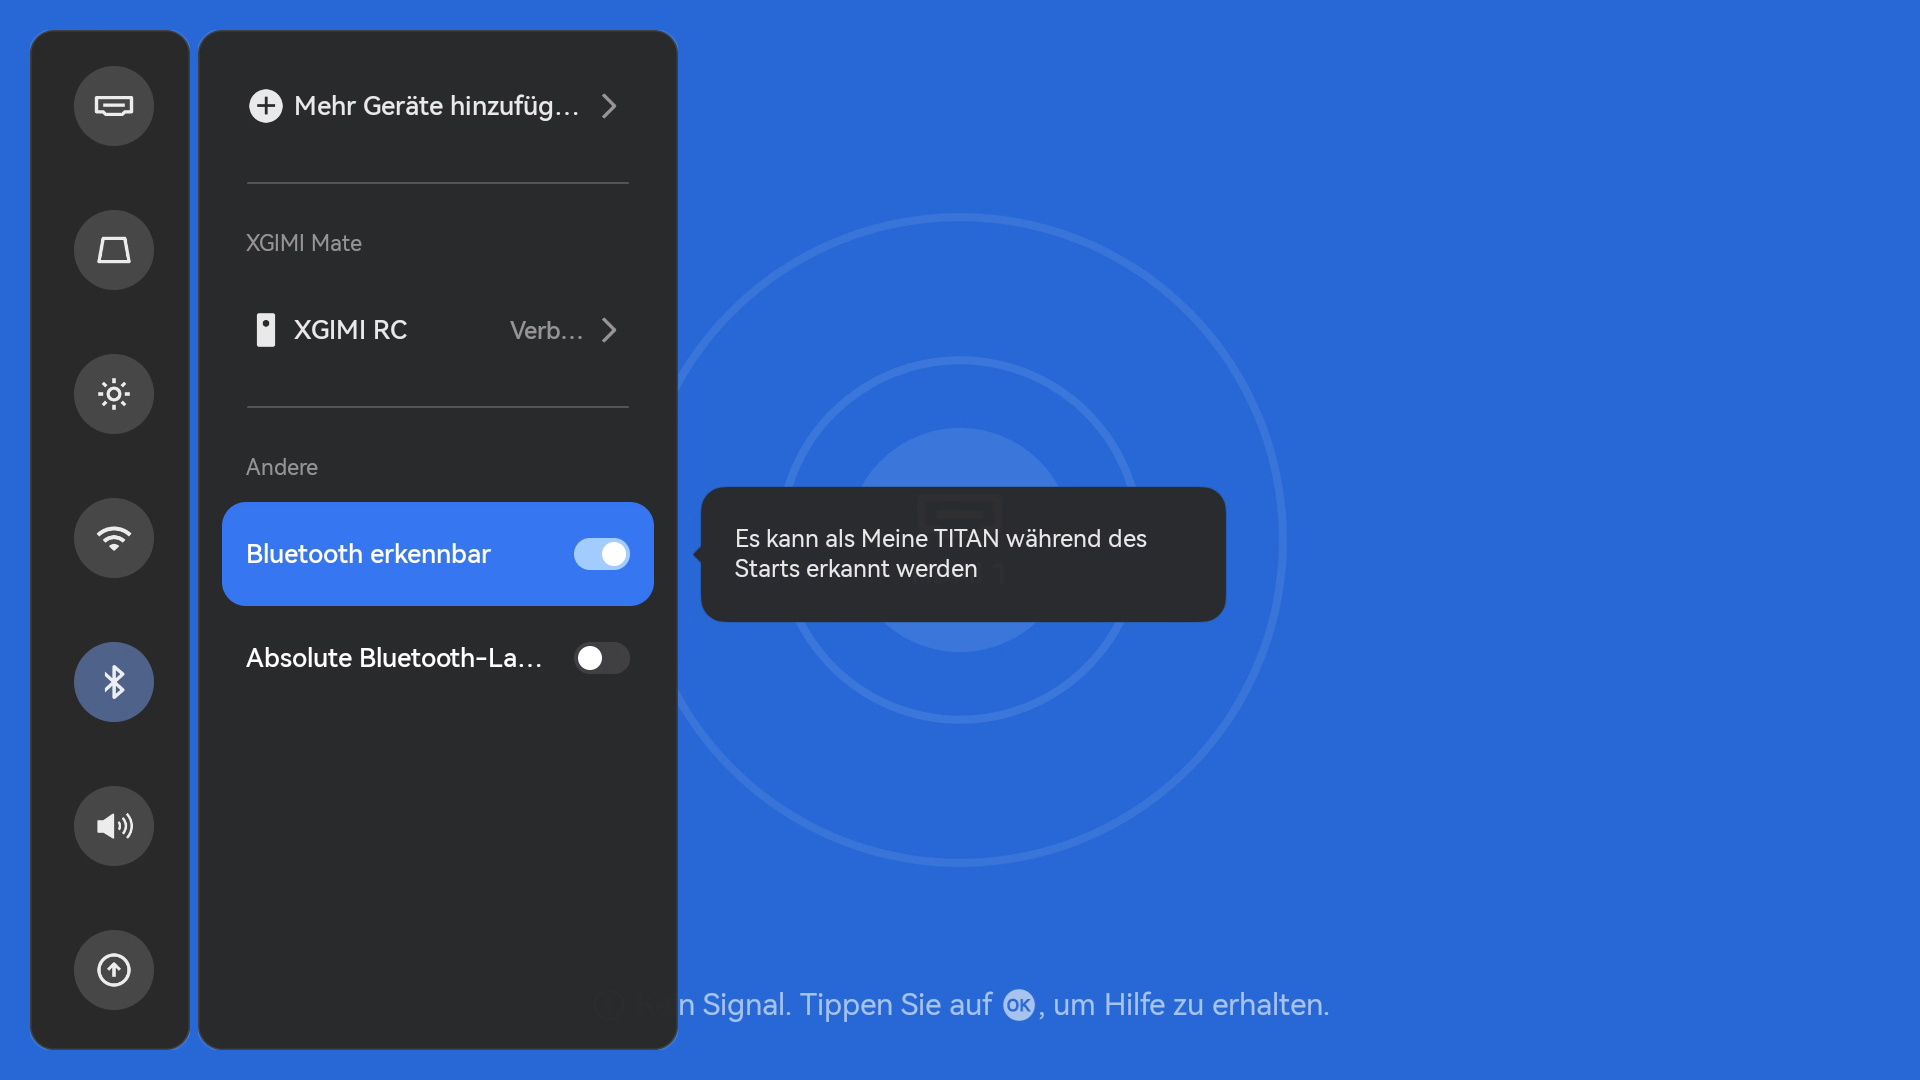1920x1080 pixels.
Task: Disable the Bluetooth erkennbar switch
Action: pos(602,554)
